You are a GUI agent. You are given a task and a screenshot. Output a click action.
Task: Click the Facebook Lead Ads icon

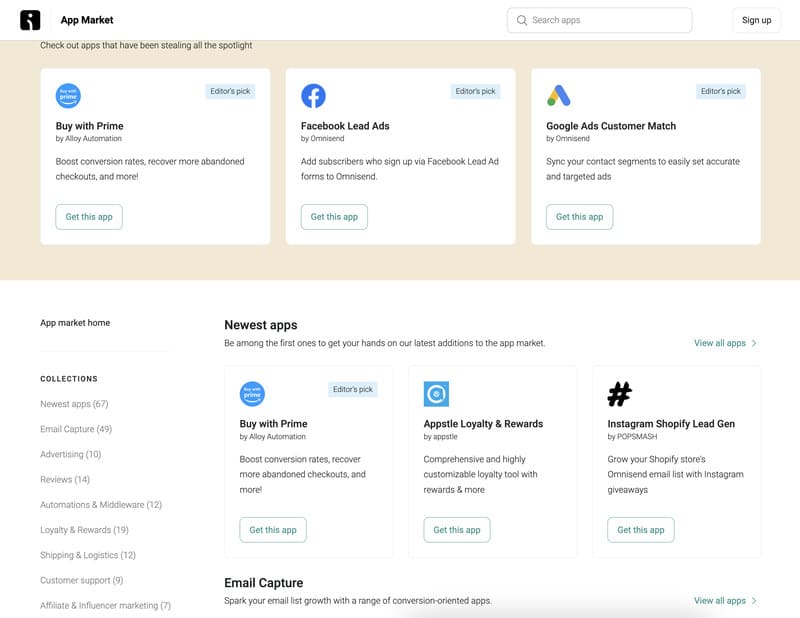[313, 95]
